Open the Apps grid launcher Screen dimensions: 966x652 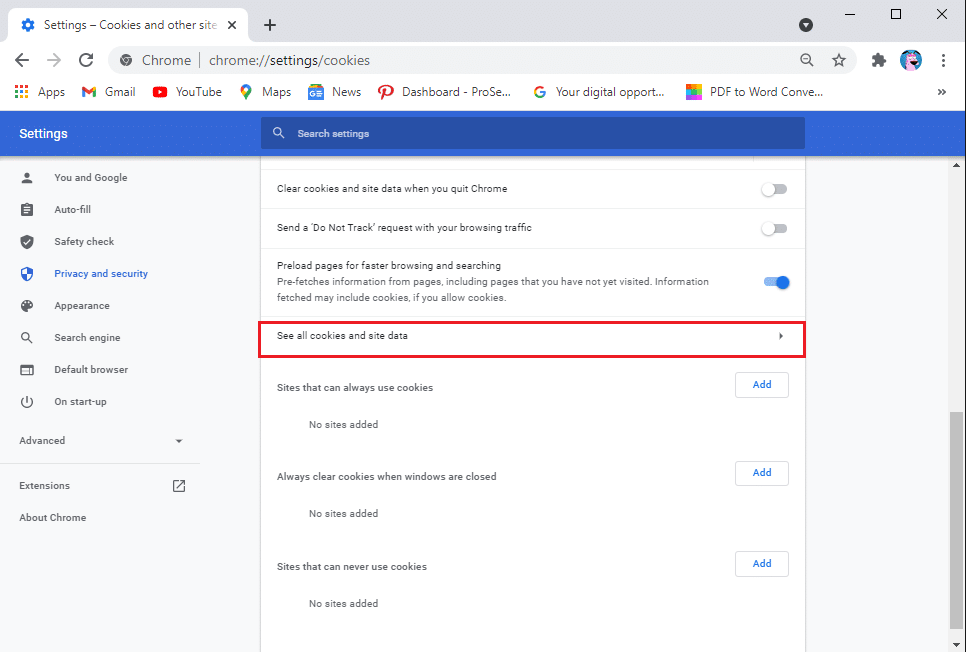click(20, 91)
